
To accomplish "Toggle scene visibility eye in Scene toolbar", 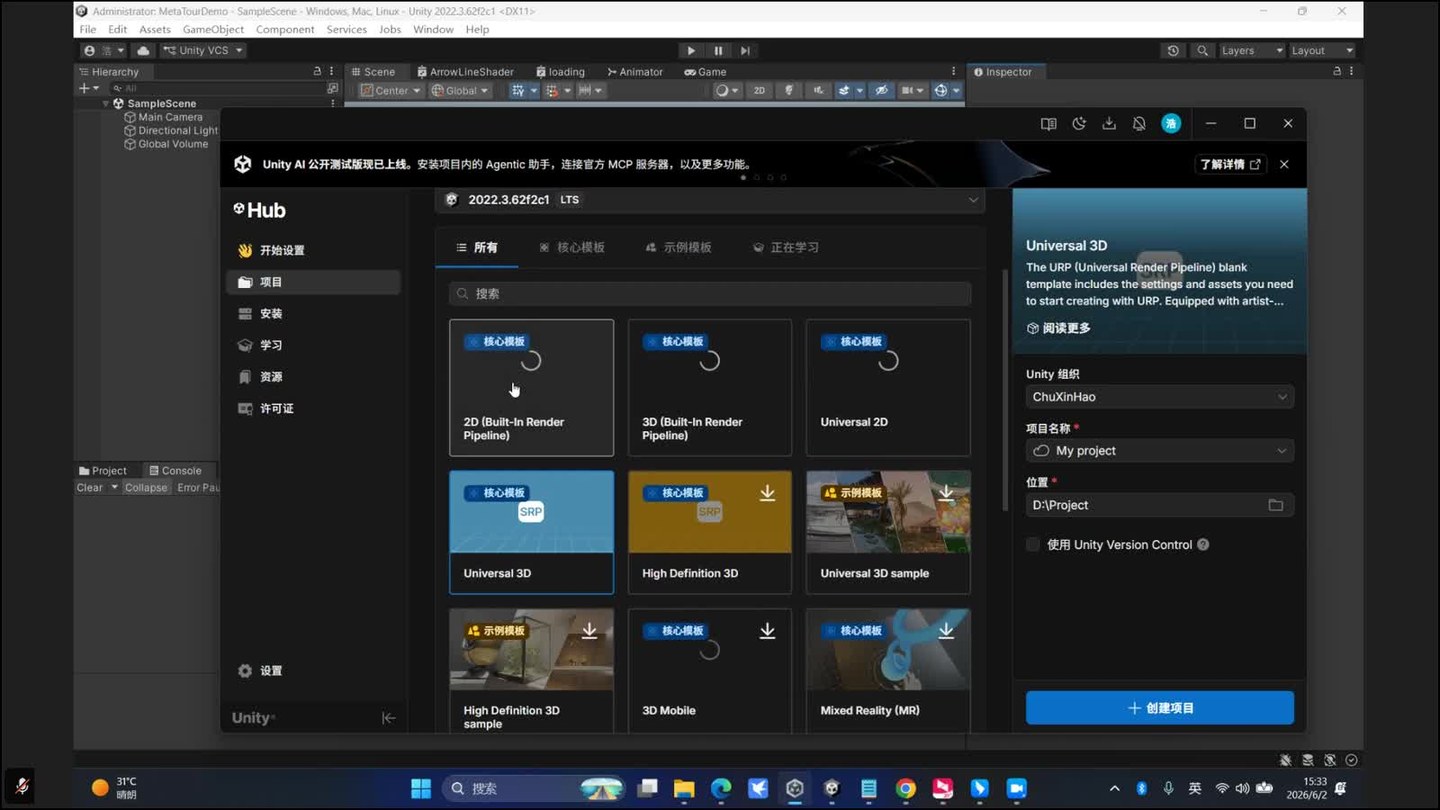I will pos(881,91).
